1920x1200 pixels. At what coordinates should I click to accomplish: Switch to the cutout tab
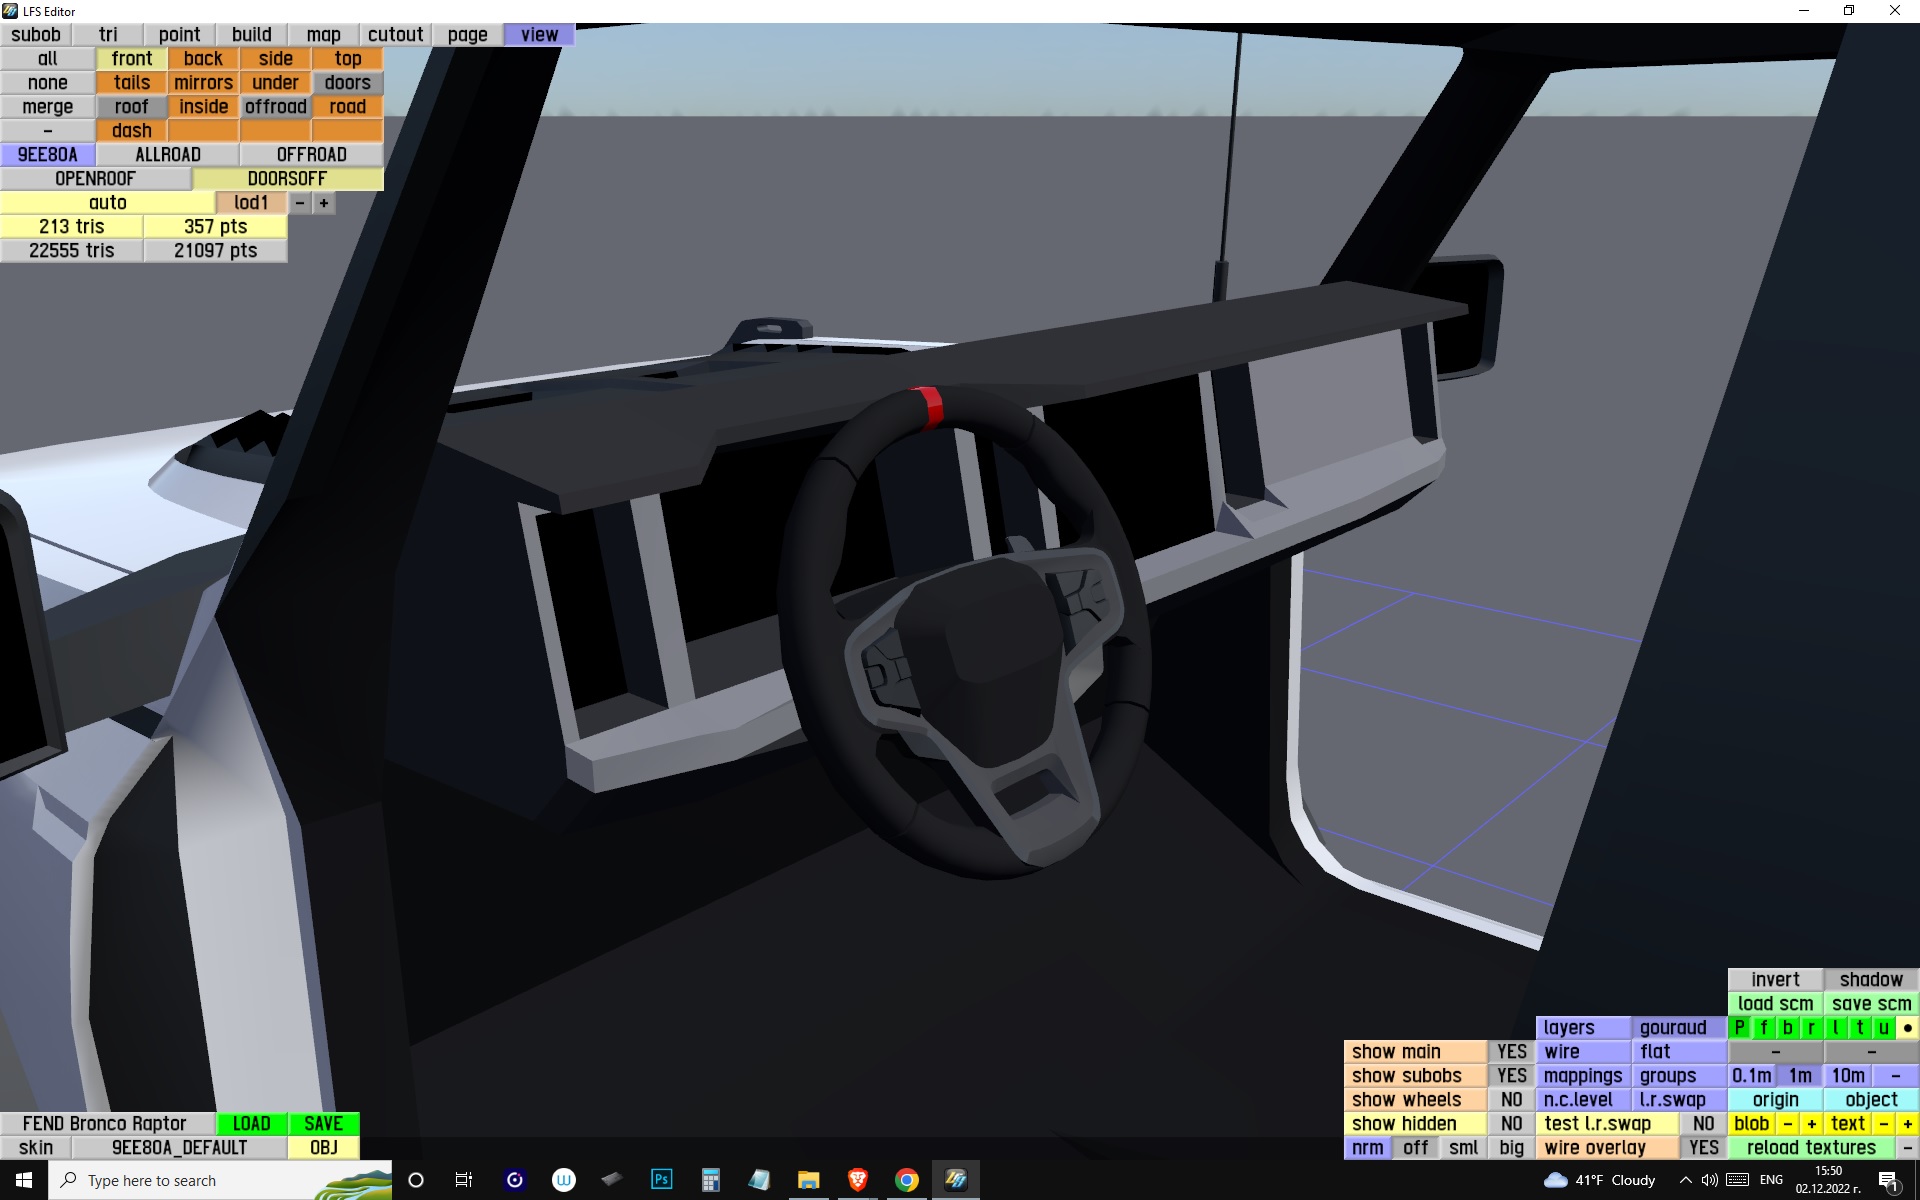[395, 35]
